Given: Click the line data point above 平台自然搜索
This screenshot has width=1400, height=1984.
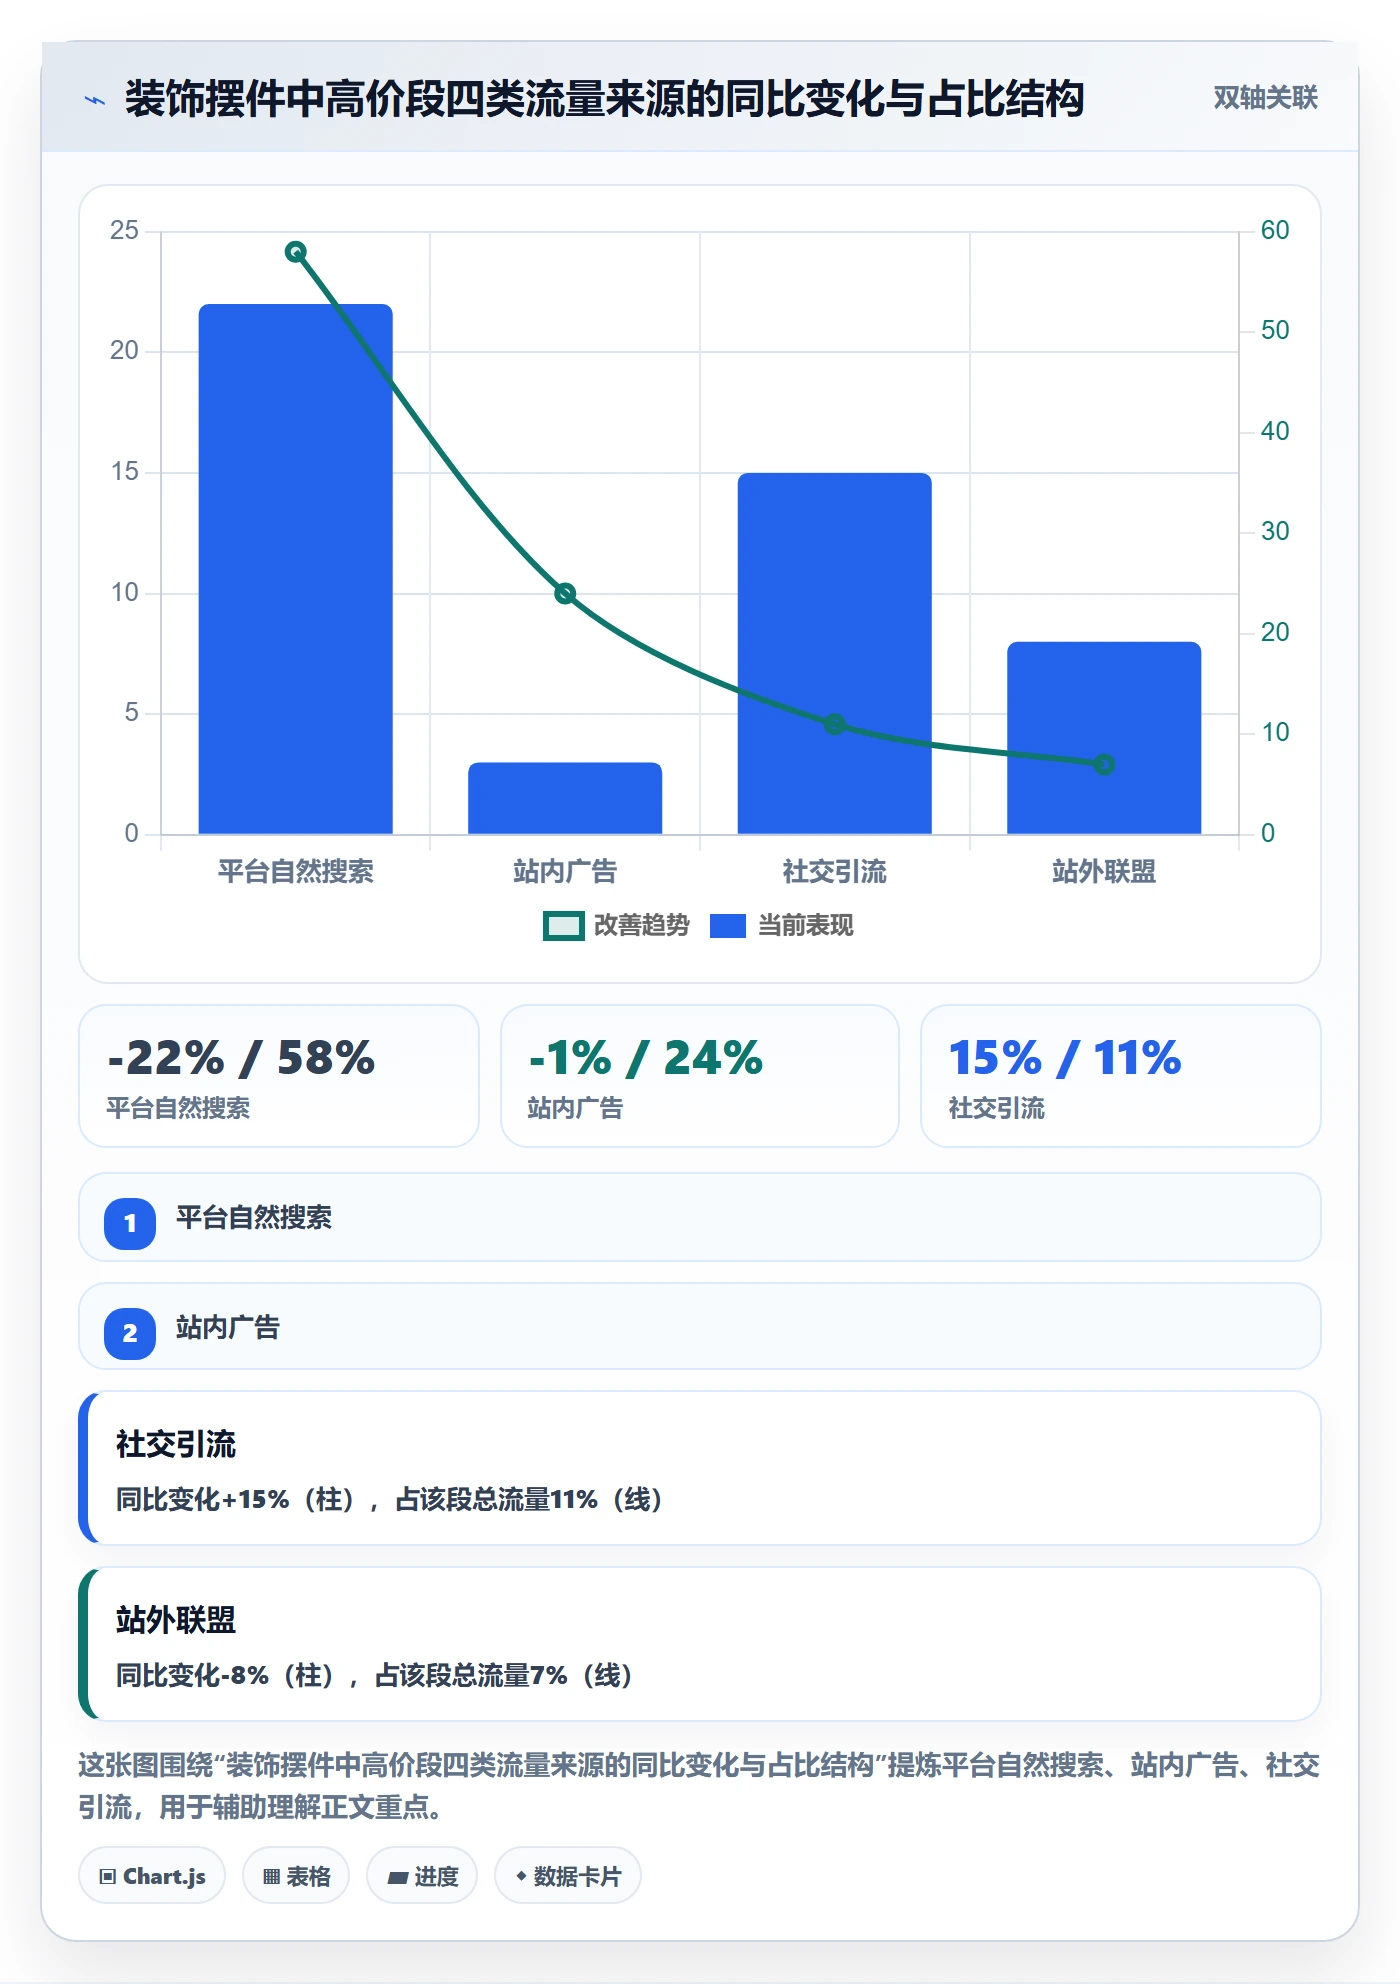Looking at the screenshot, I should tap(295, 252).
